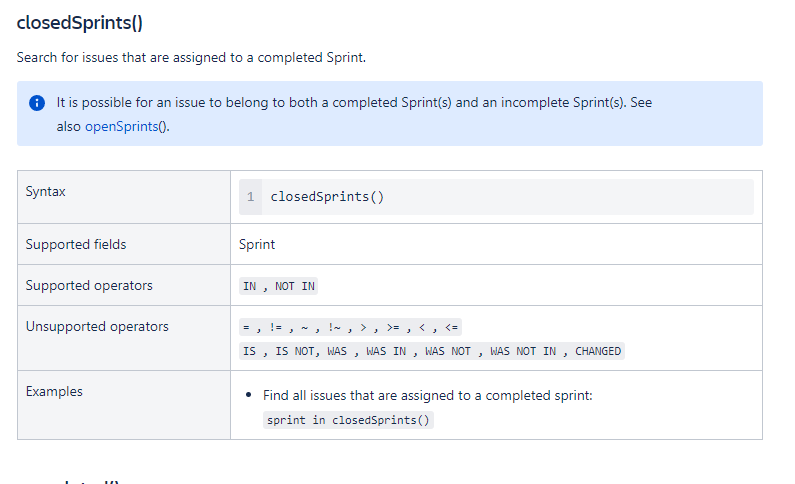Click the blue info icon in the note panel
This screenshot has height=484, width=795.
[x=37, y=103]
